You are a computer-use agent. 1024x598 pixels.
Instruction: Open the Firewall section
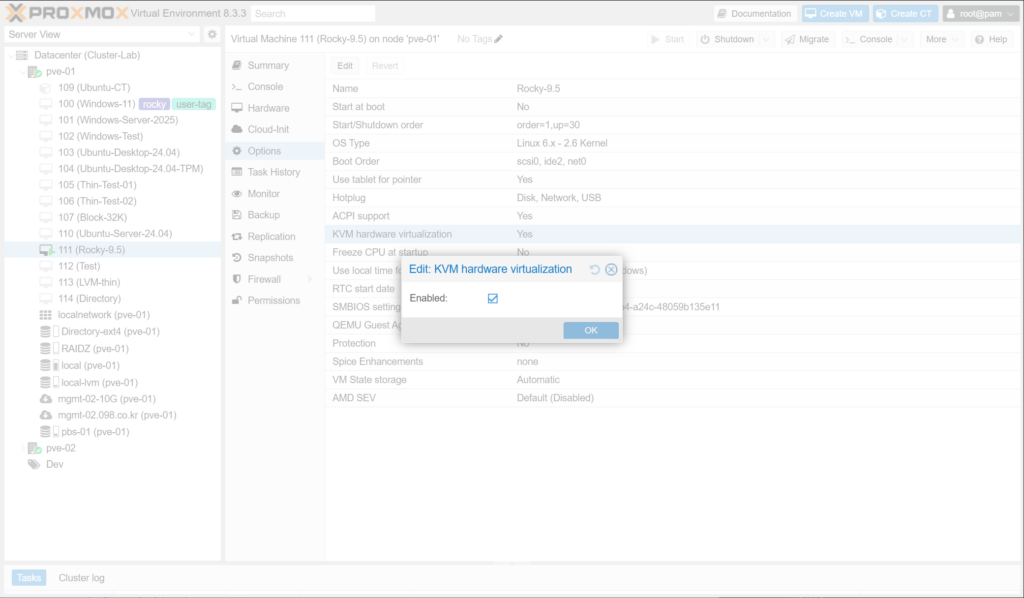264,279
